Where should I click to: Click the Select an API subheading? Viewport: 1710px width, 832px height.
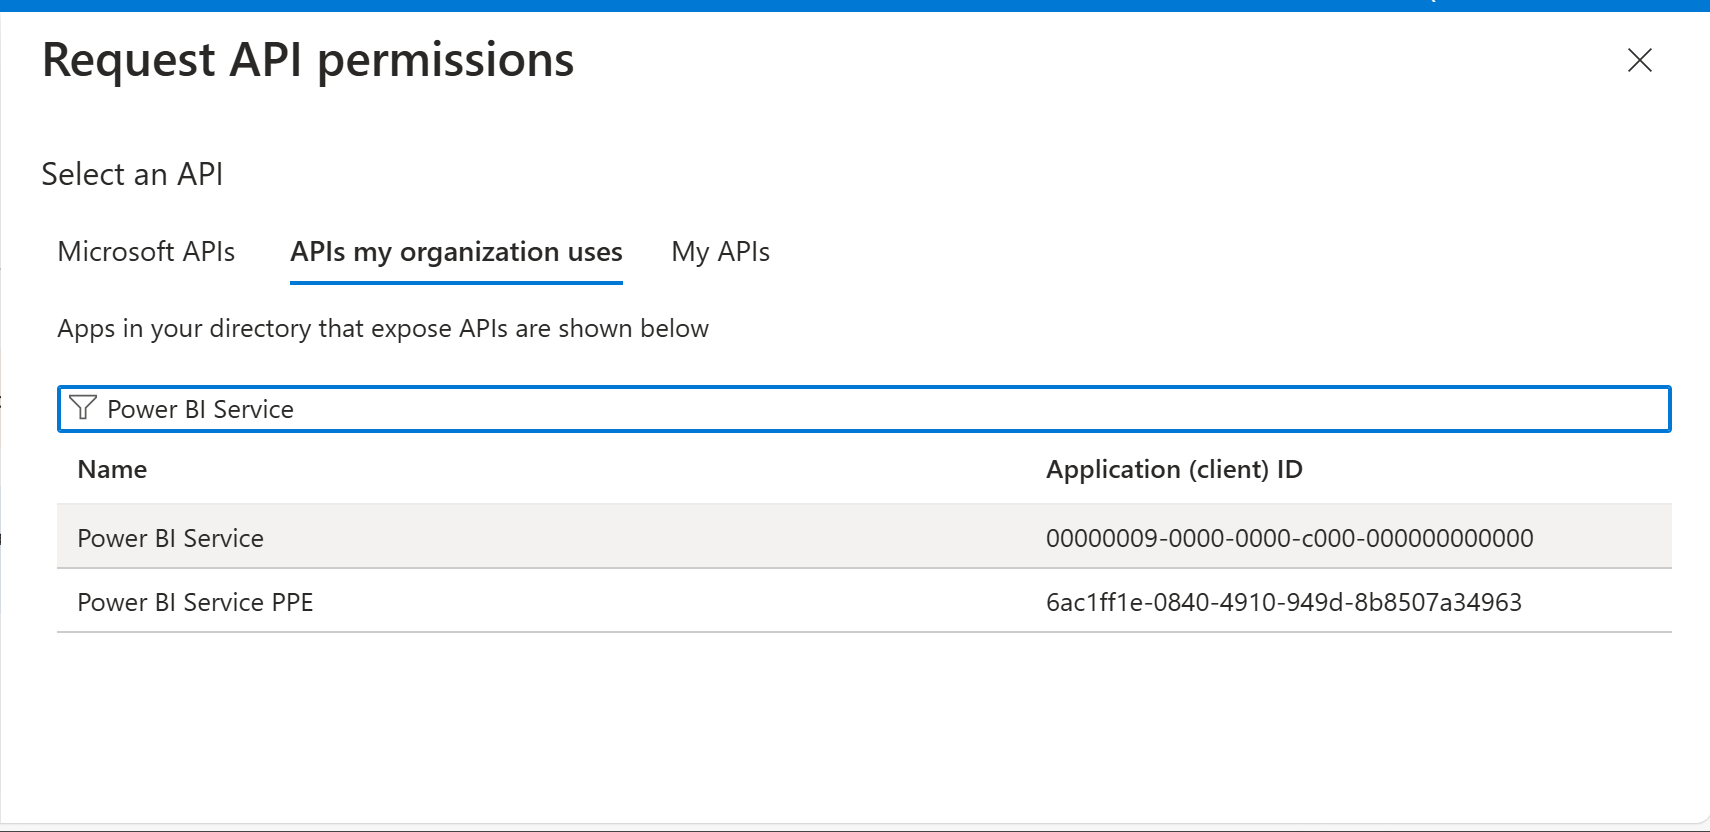[x=132, y=174]
